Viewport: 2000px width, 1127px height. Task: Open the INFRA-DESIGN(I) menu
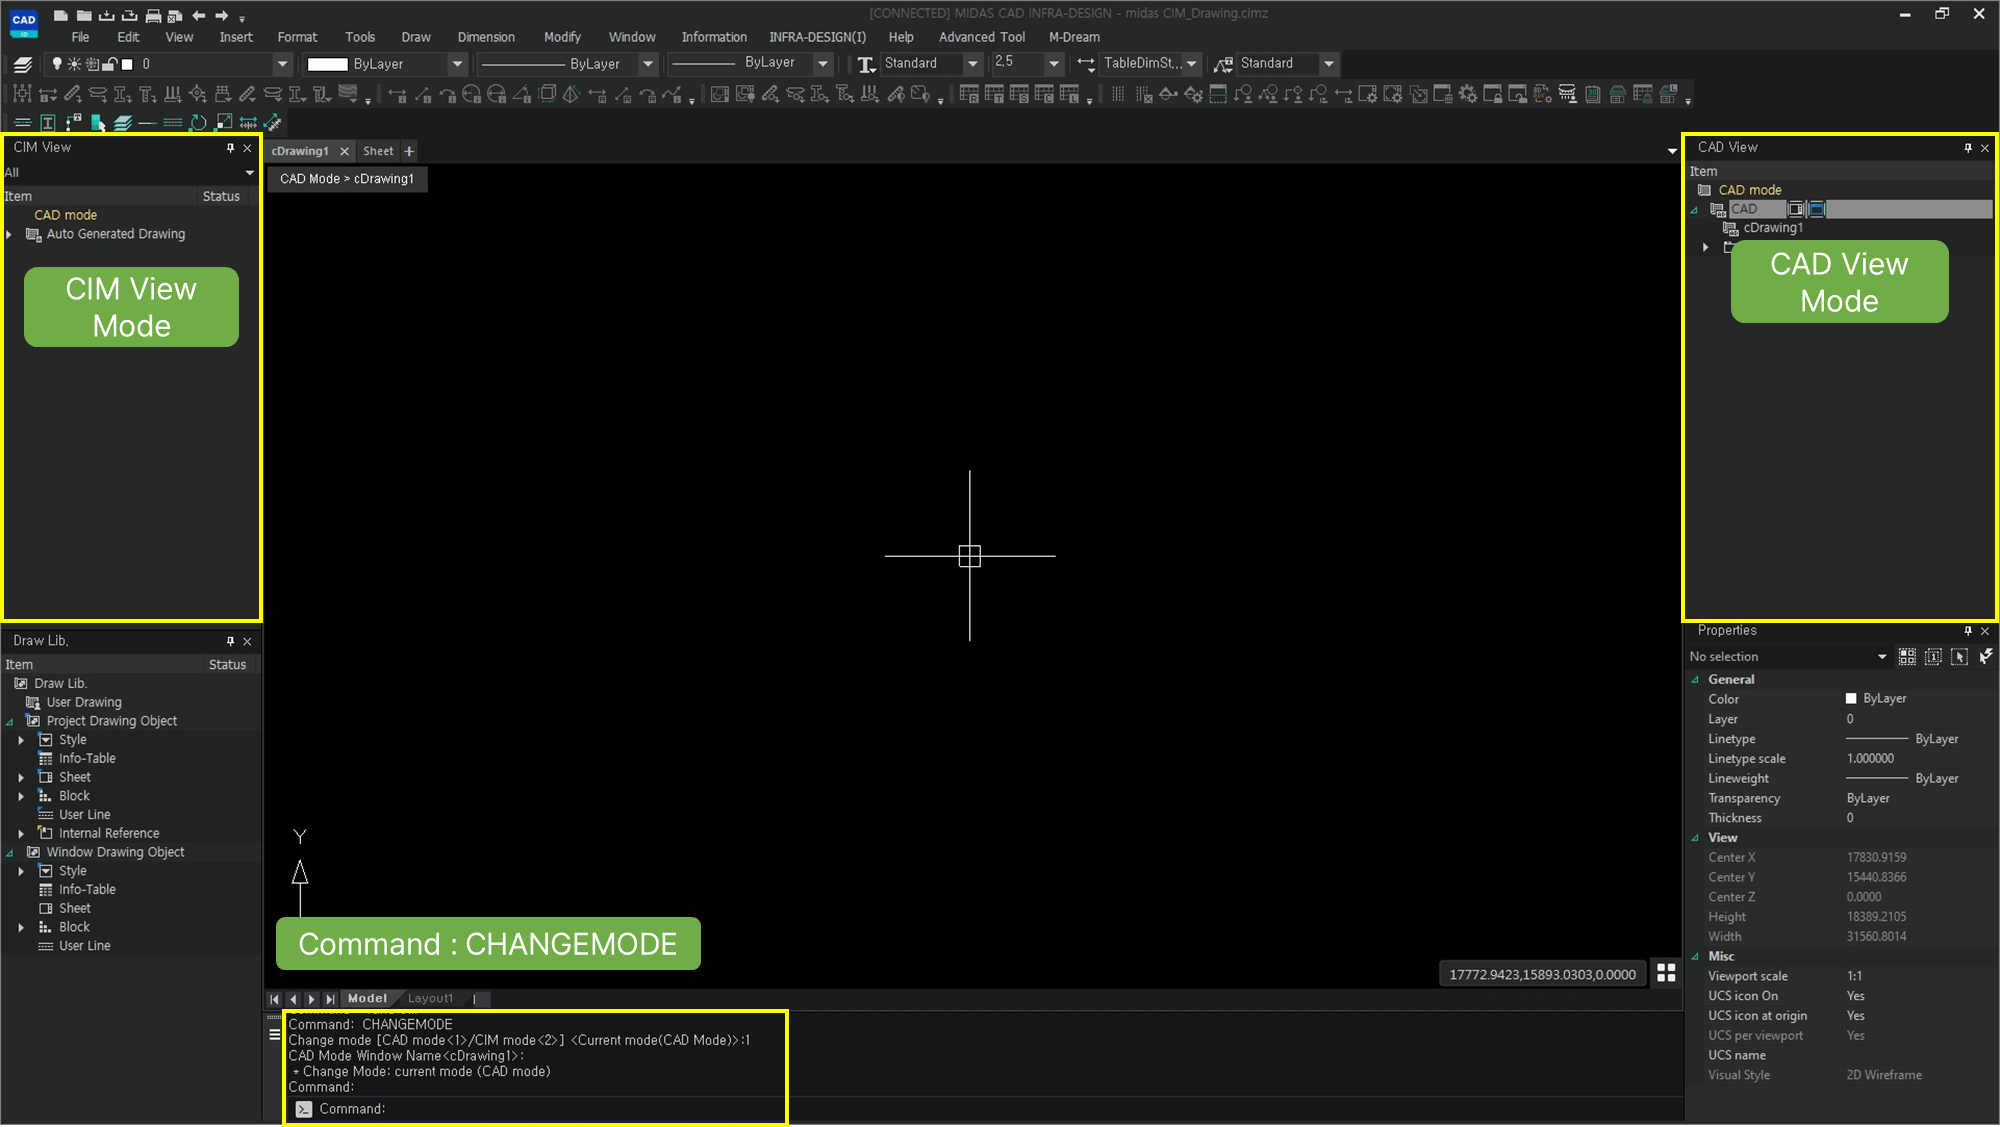coord(817,37)
